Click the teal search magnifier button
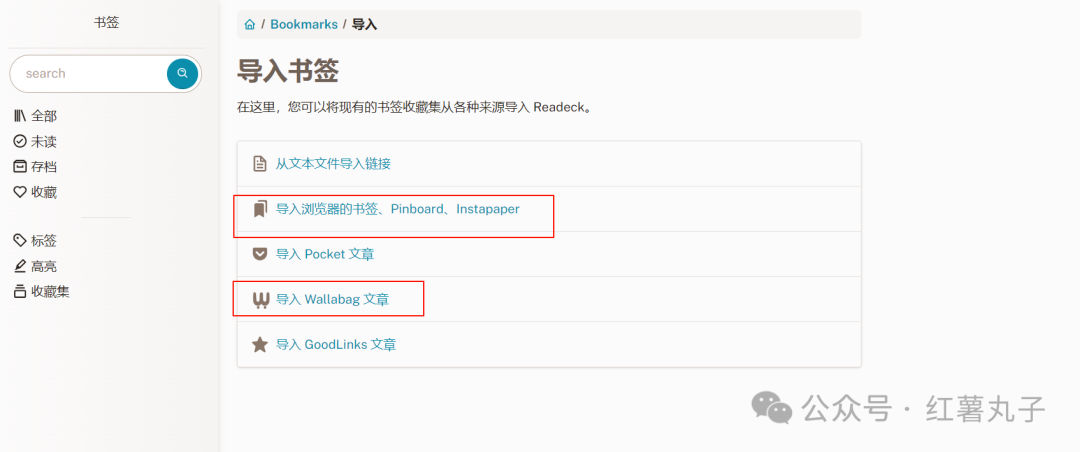The image size is (1080, 452). click(x=183, y=74)
